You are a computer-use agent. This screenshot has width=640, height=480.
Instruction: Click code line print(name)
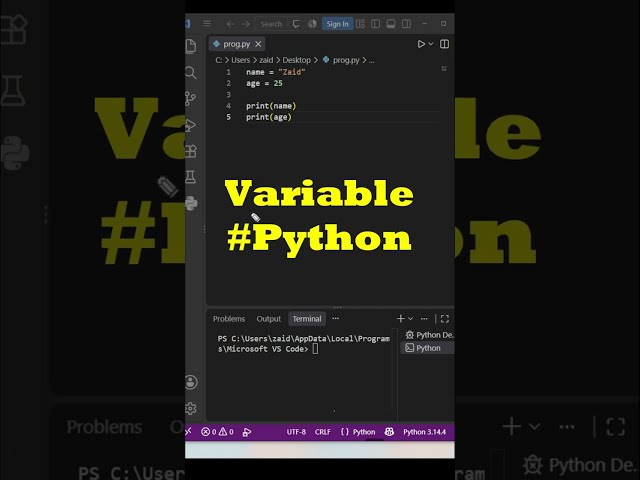coord(271,106)
